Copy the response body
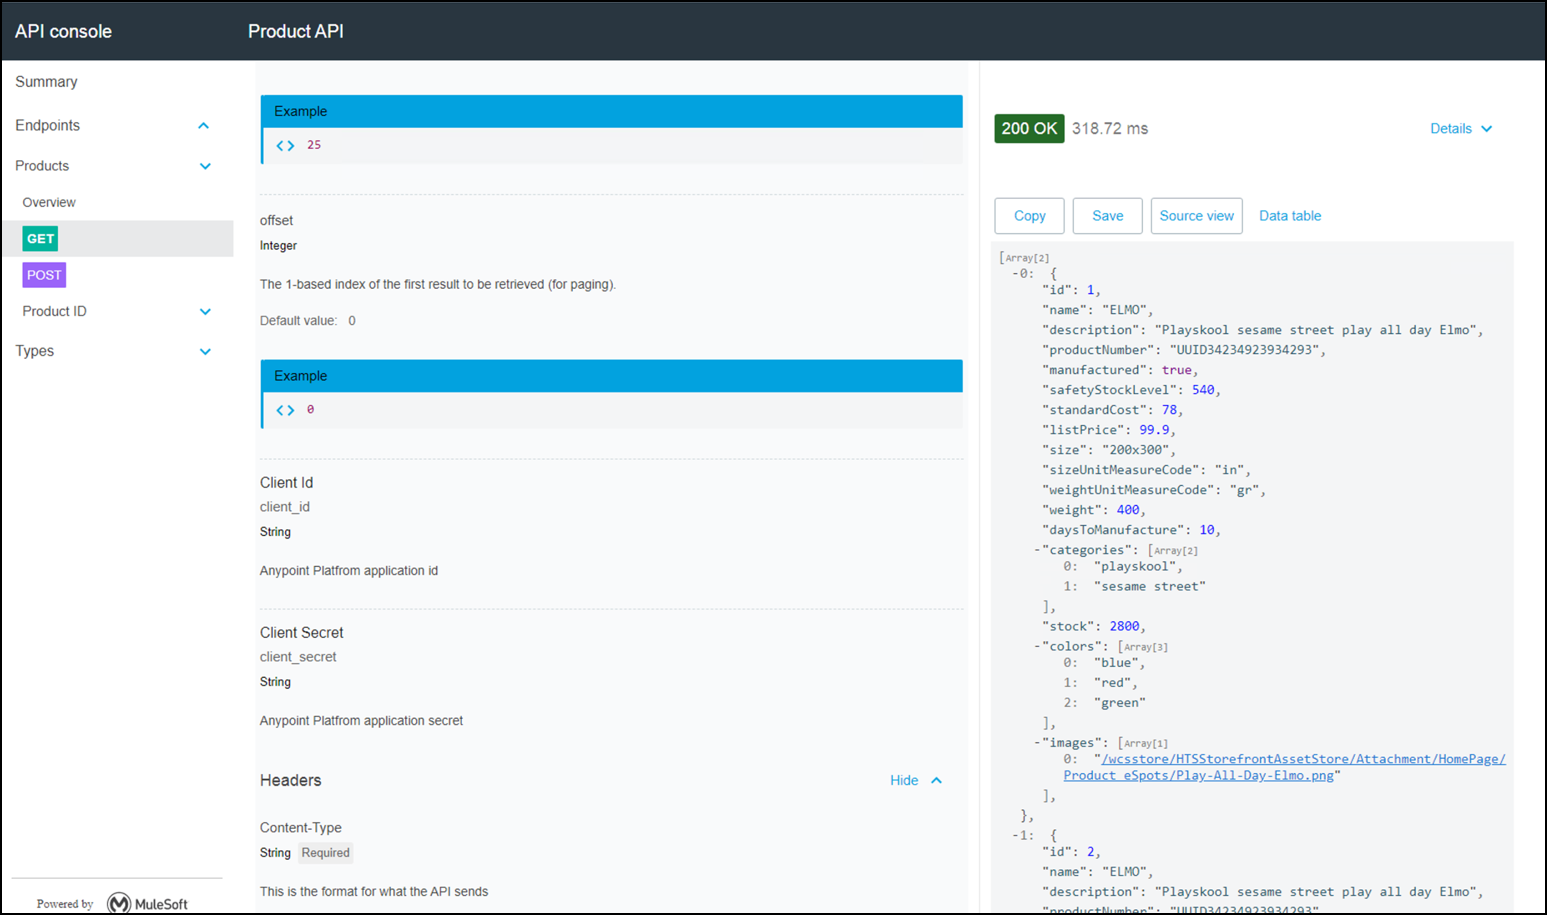 pyautogui.click(x=1029, y=216)
